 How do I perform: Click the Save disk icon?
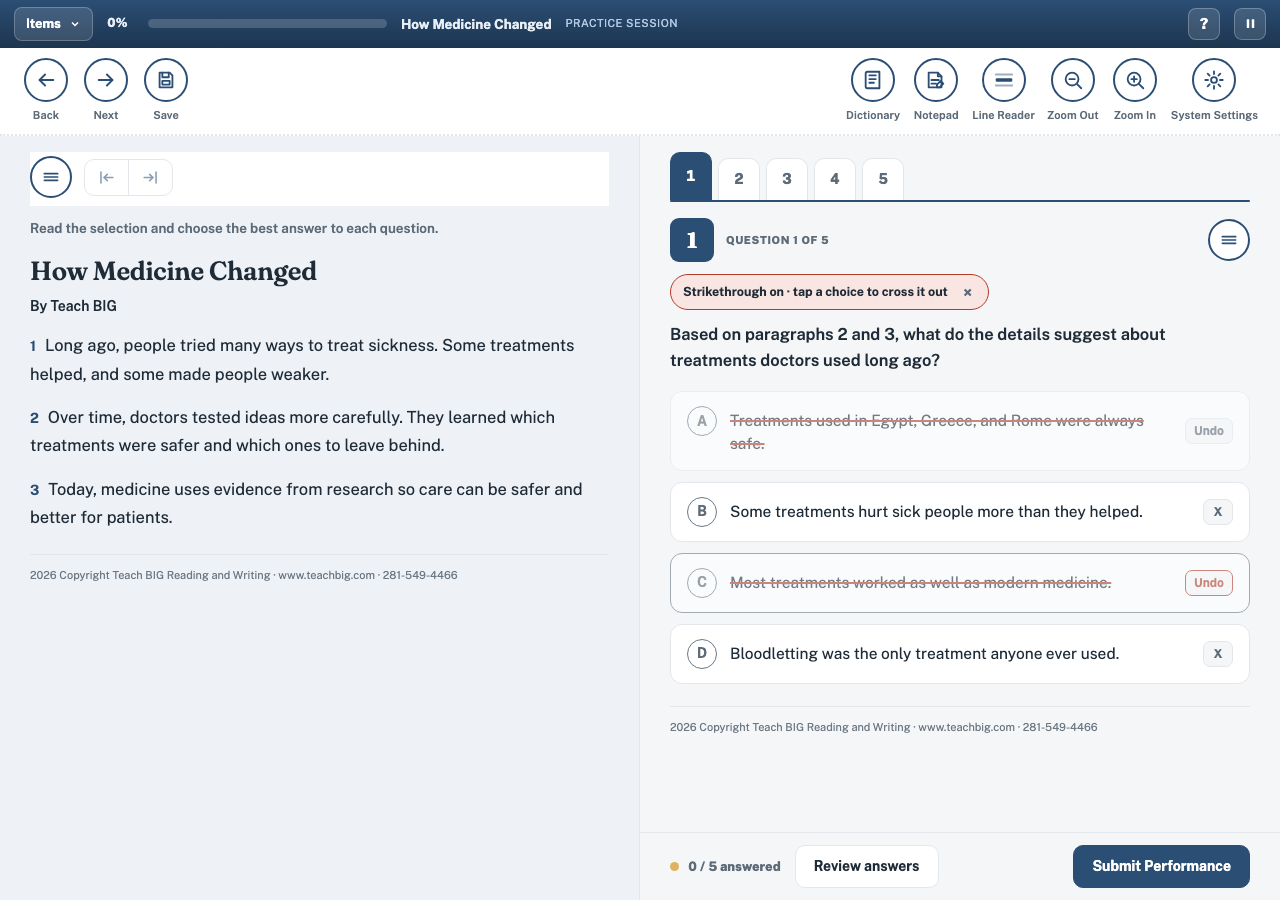click(166, 80)
